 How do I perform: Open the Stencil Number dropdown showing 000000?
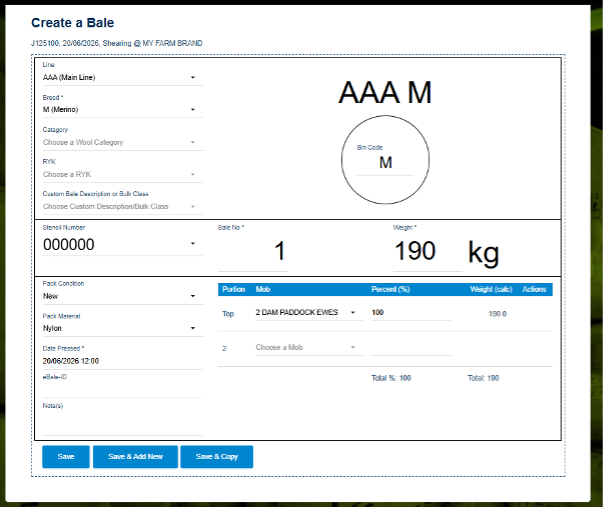tap(122, 244)
